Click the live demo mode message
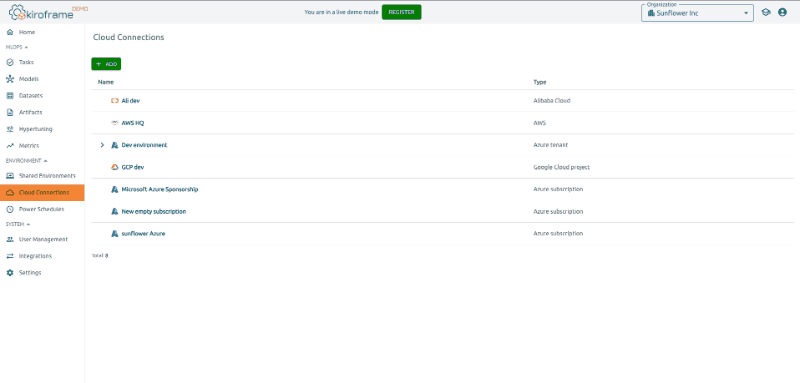 pyautogui.click(x=341, y=12)
